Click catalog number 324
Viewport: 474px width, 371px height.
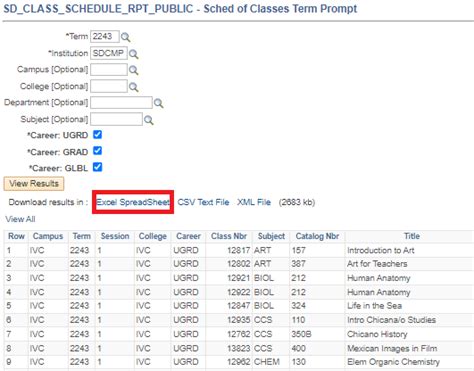pos(298,306)
